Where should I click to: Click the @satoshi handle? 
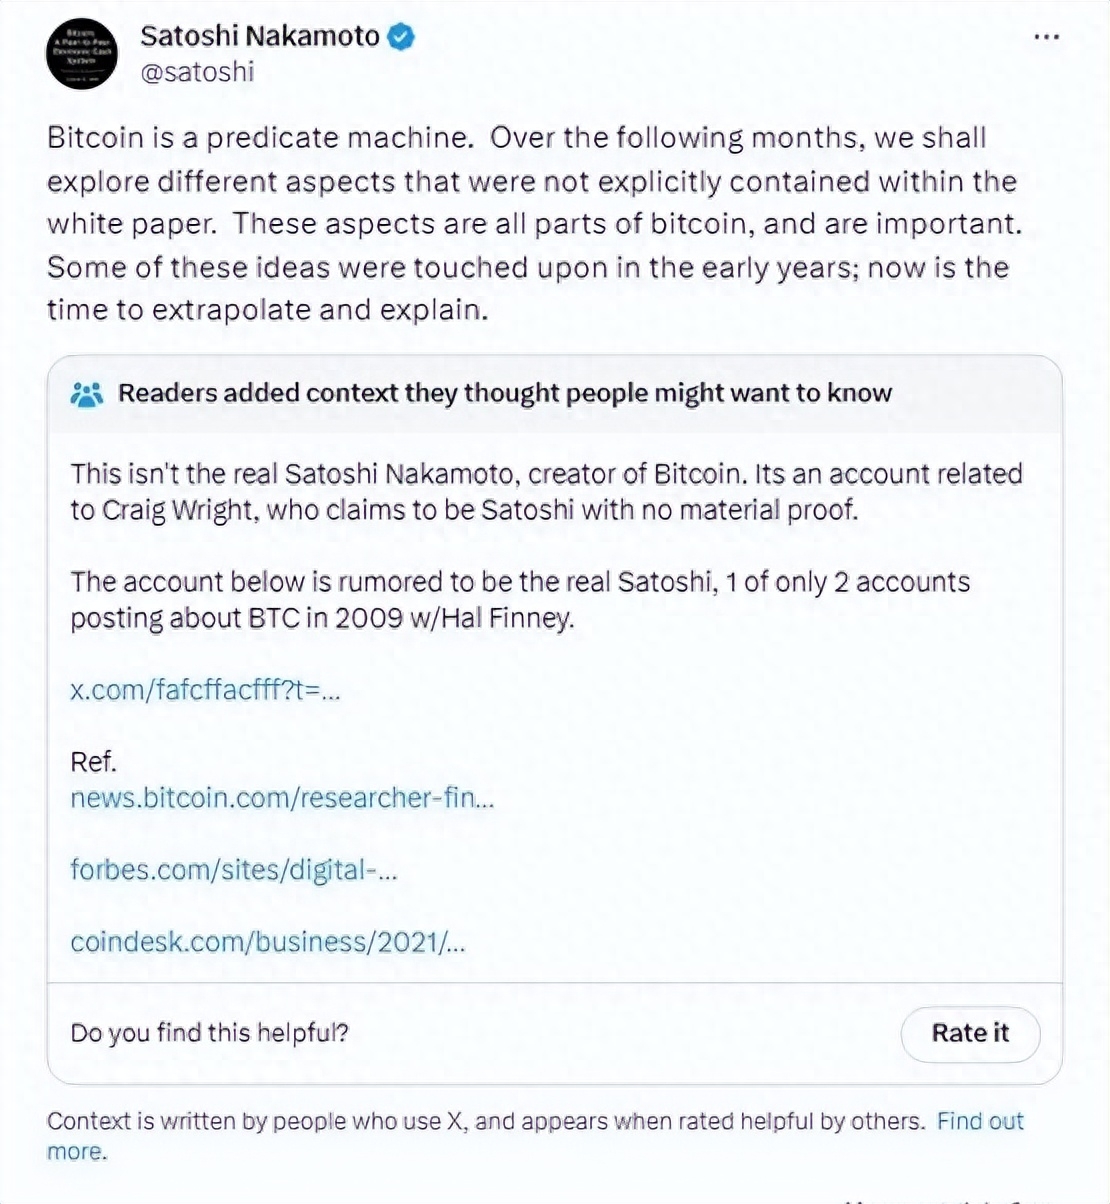pyautogui.click(x=198, y=72)
